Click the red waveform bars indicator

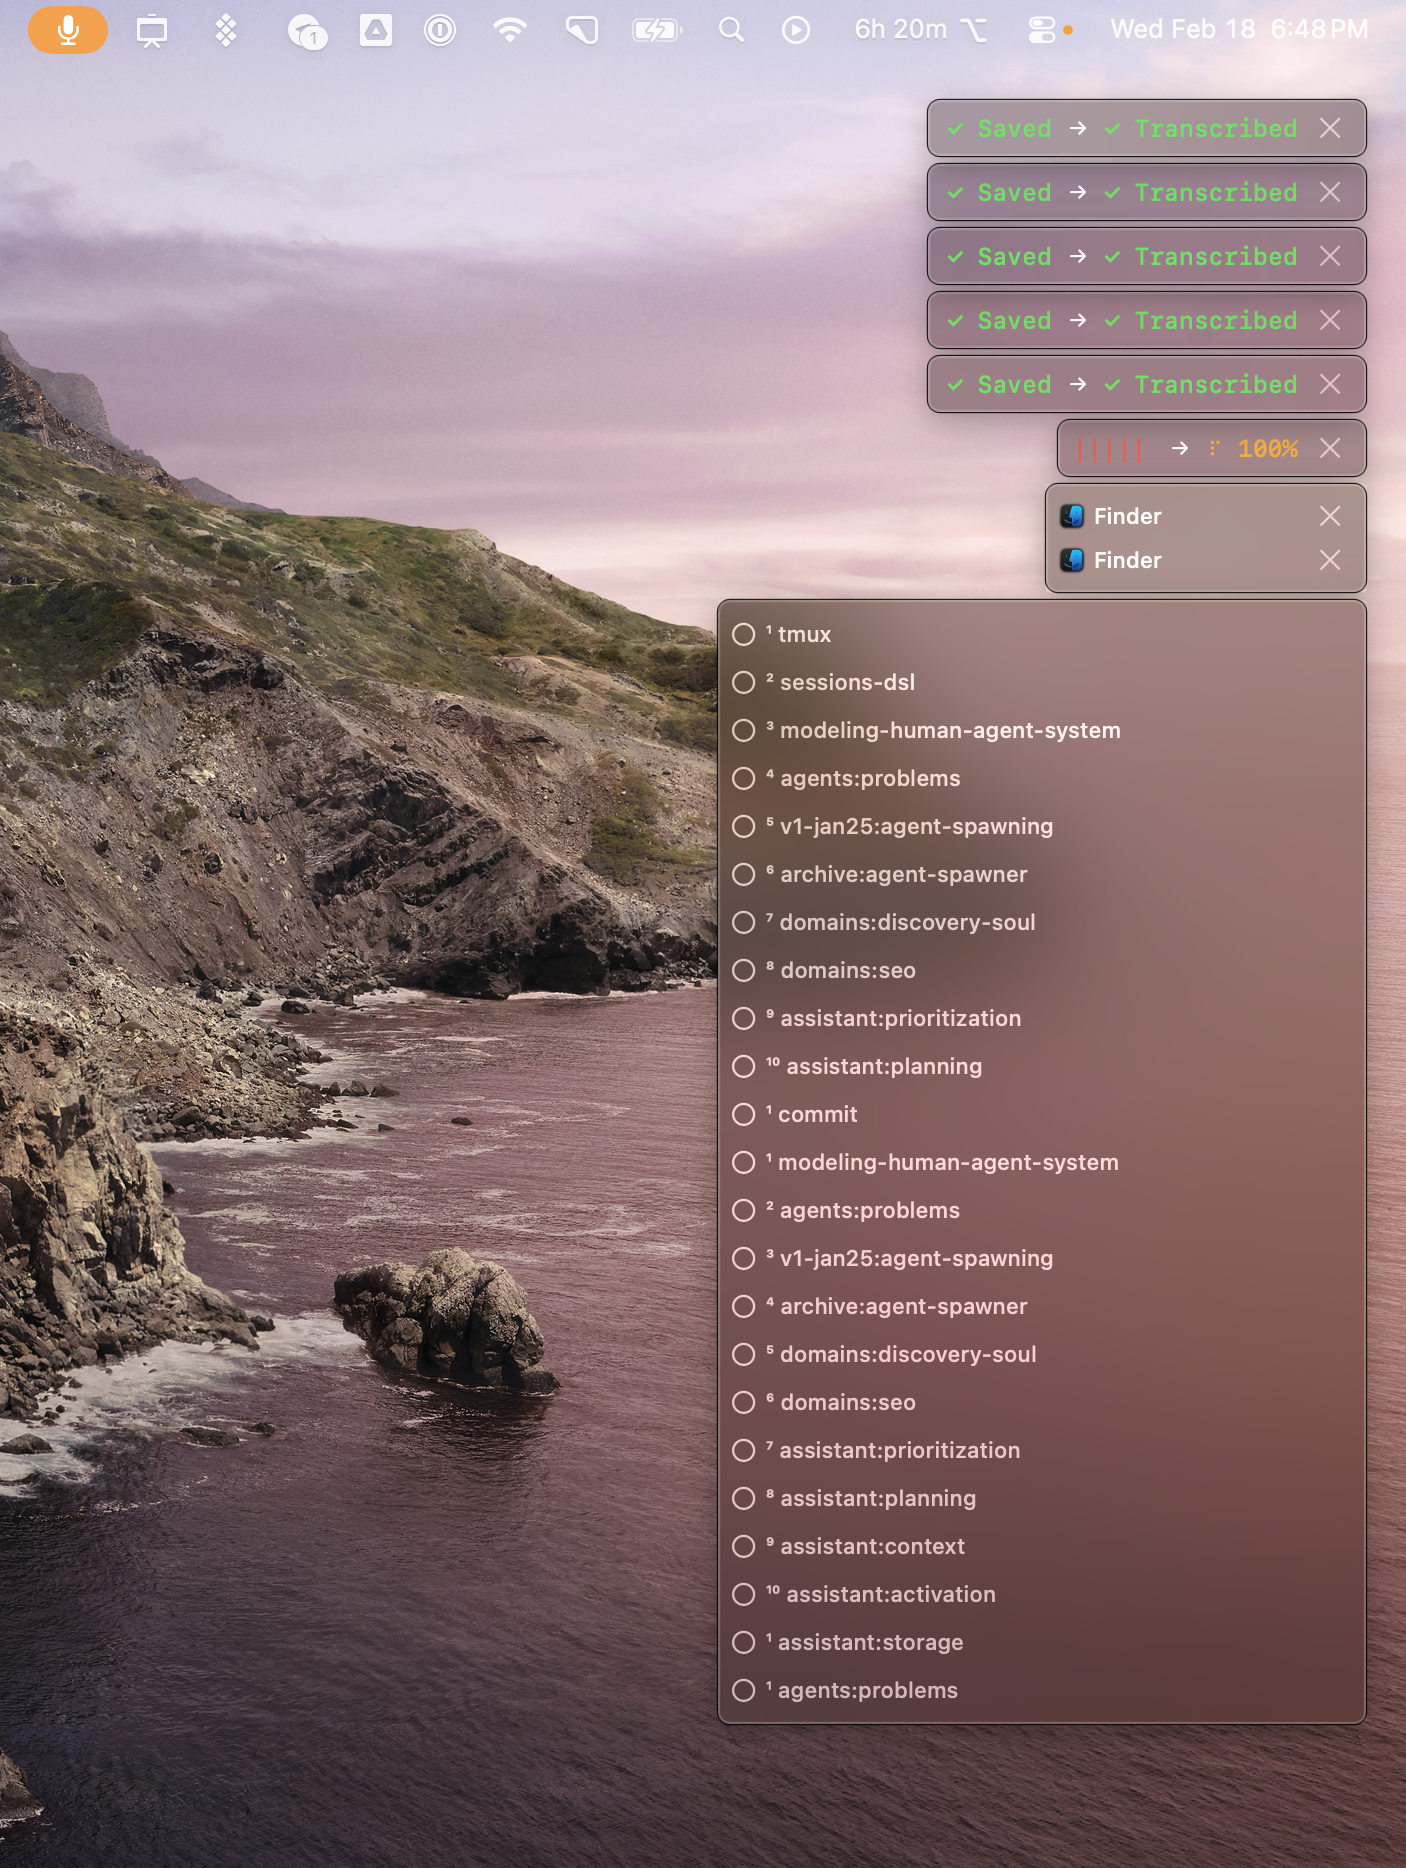pyautogui.click(x=1110, y=449)
